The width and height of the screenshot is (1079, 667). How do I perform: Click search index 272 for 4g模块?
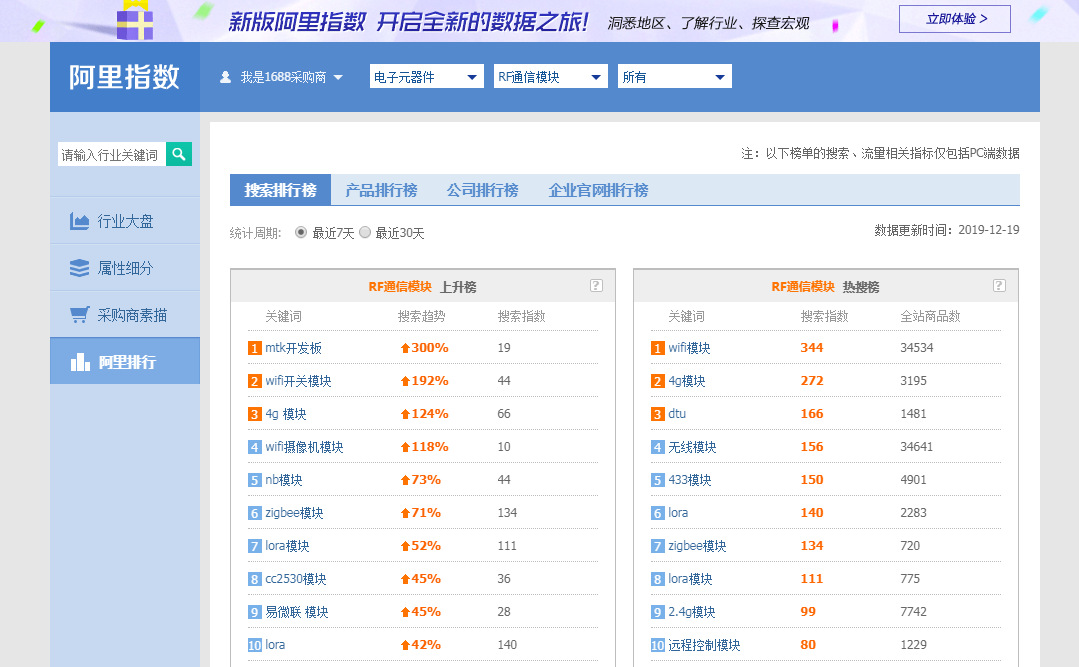812,381
